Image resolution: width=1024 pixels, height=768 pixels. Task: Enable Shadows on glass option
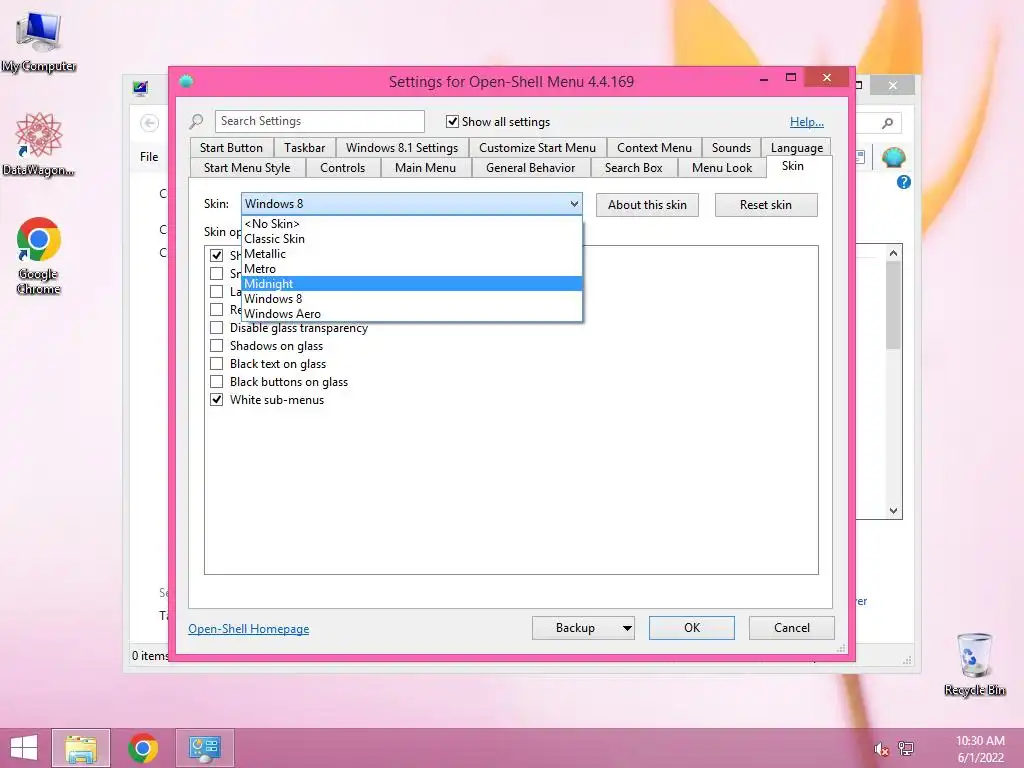pyautogui.click(x=216, y=345)
